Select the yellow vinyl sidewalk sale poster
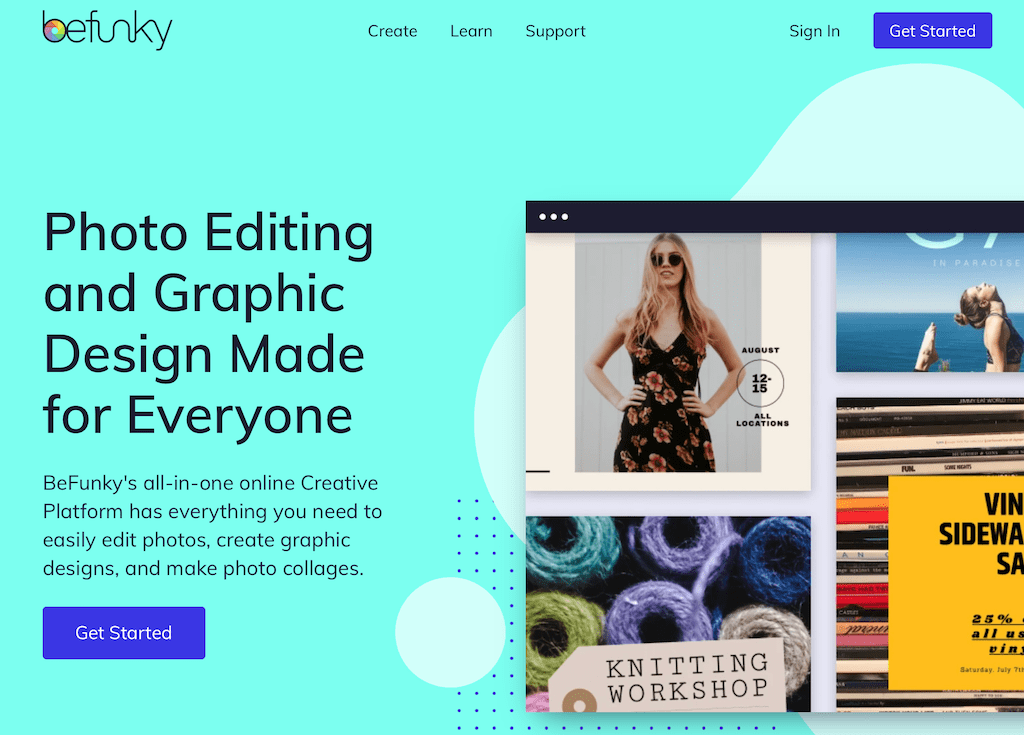This screenshot has height=735, width=1024. point(956,583)
